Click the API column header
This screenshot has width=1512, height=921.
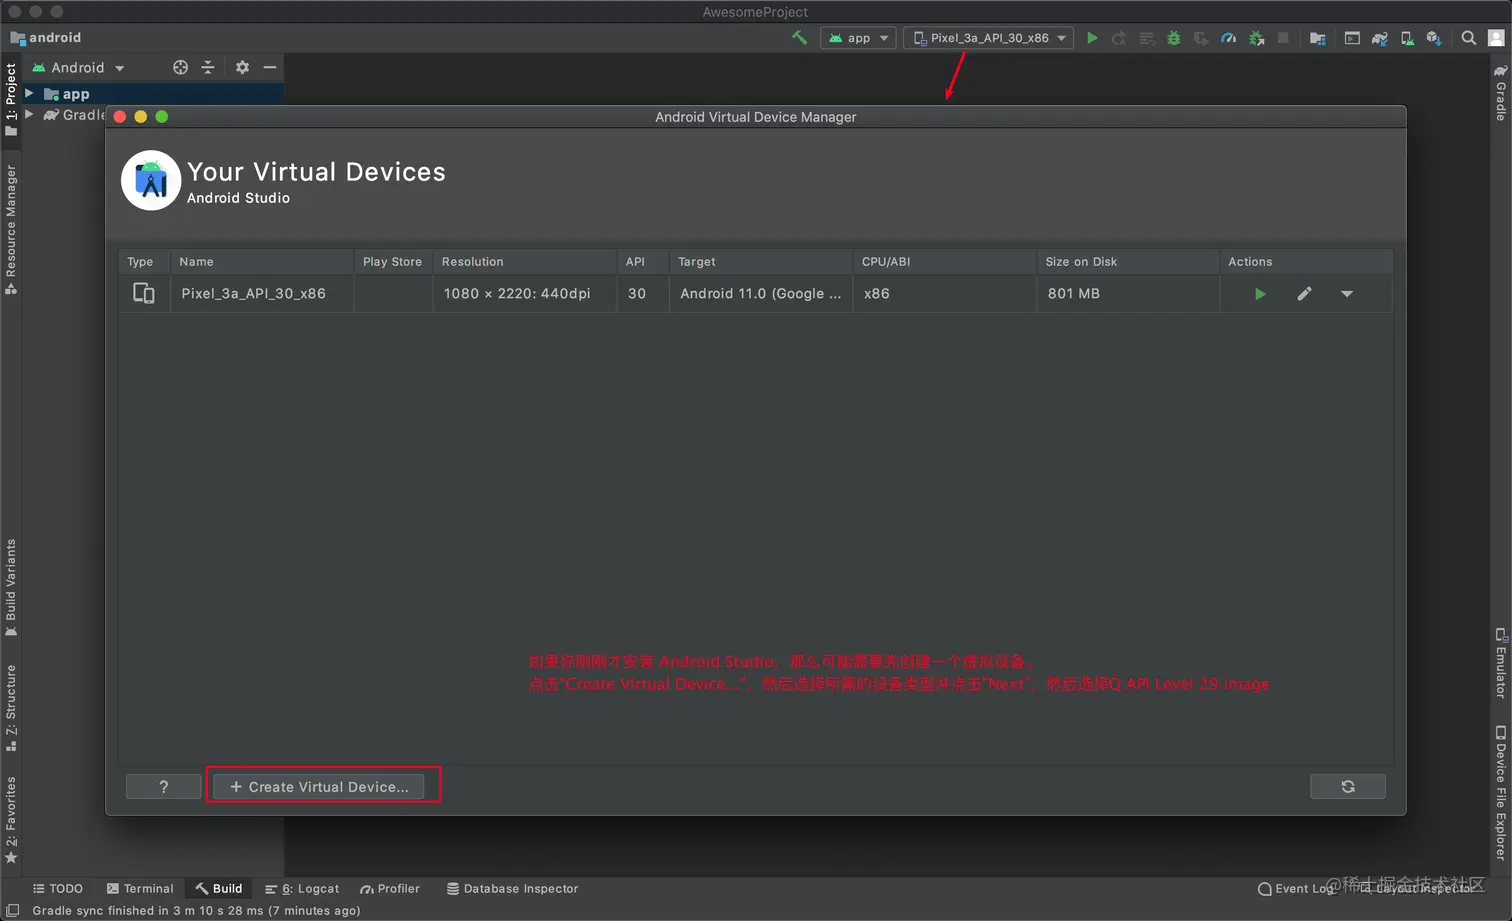click(643, 261)
